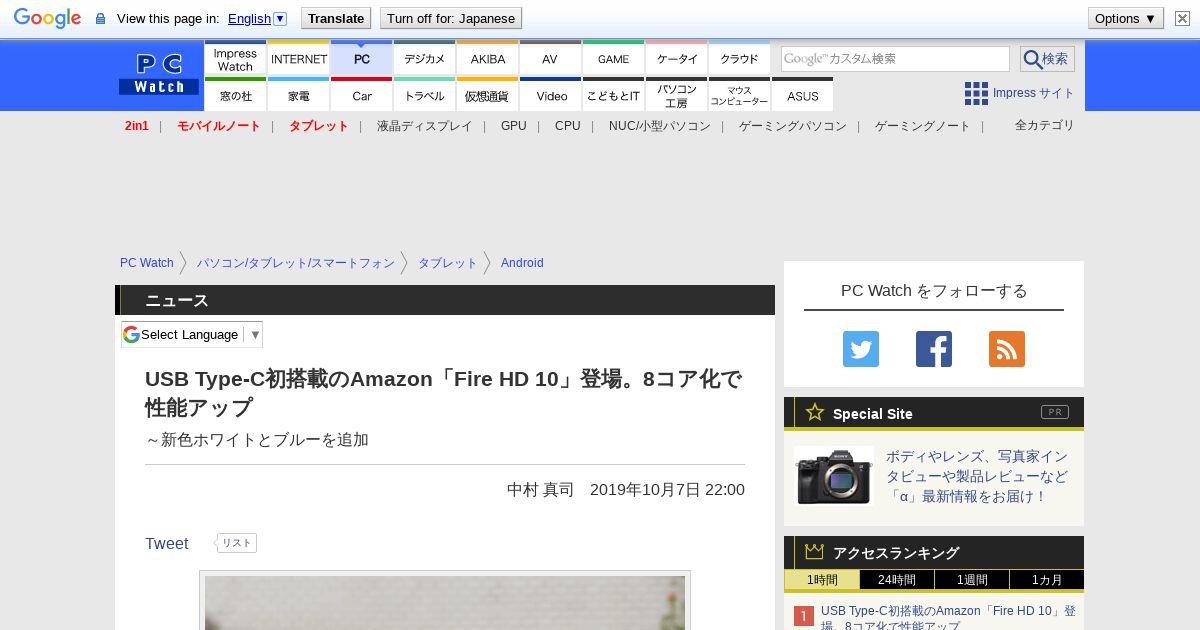Select the 1週間 ranking tab
The image size is (1200, 630).
pyautogui.click(x=972, y=580)
